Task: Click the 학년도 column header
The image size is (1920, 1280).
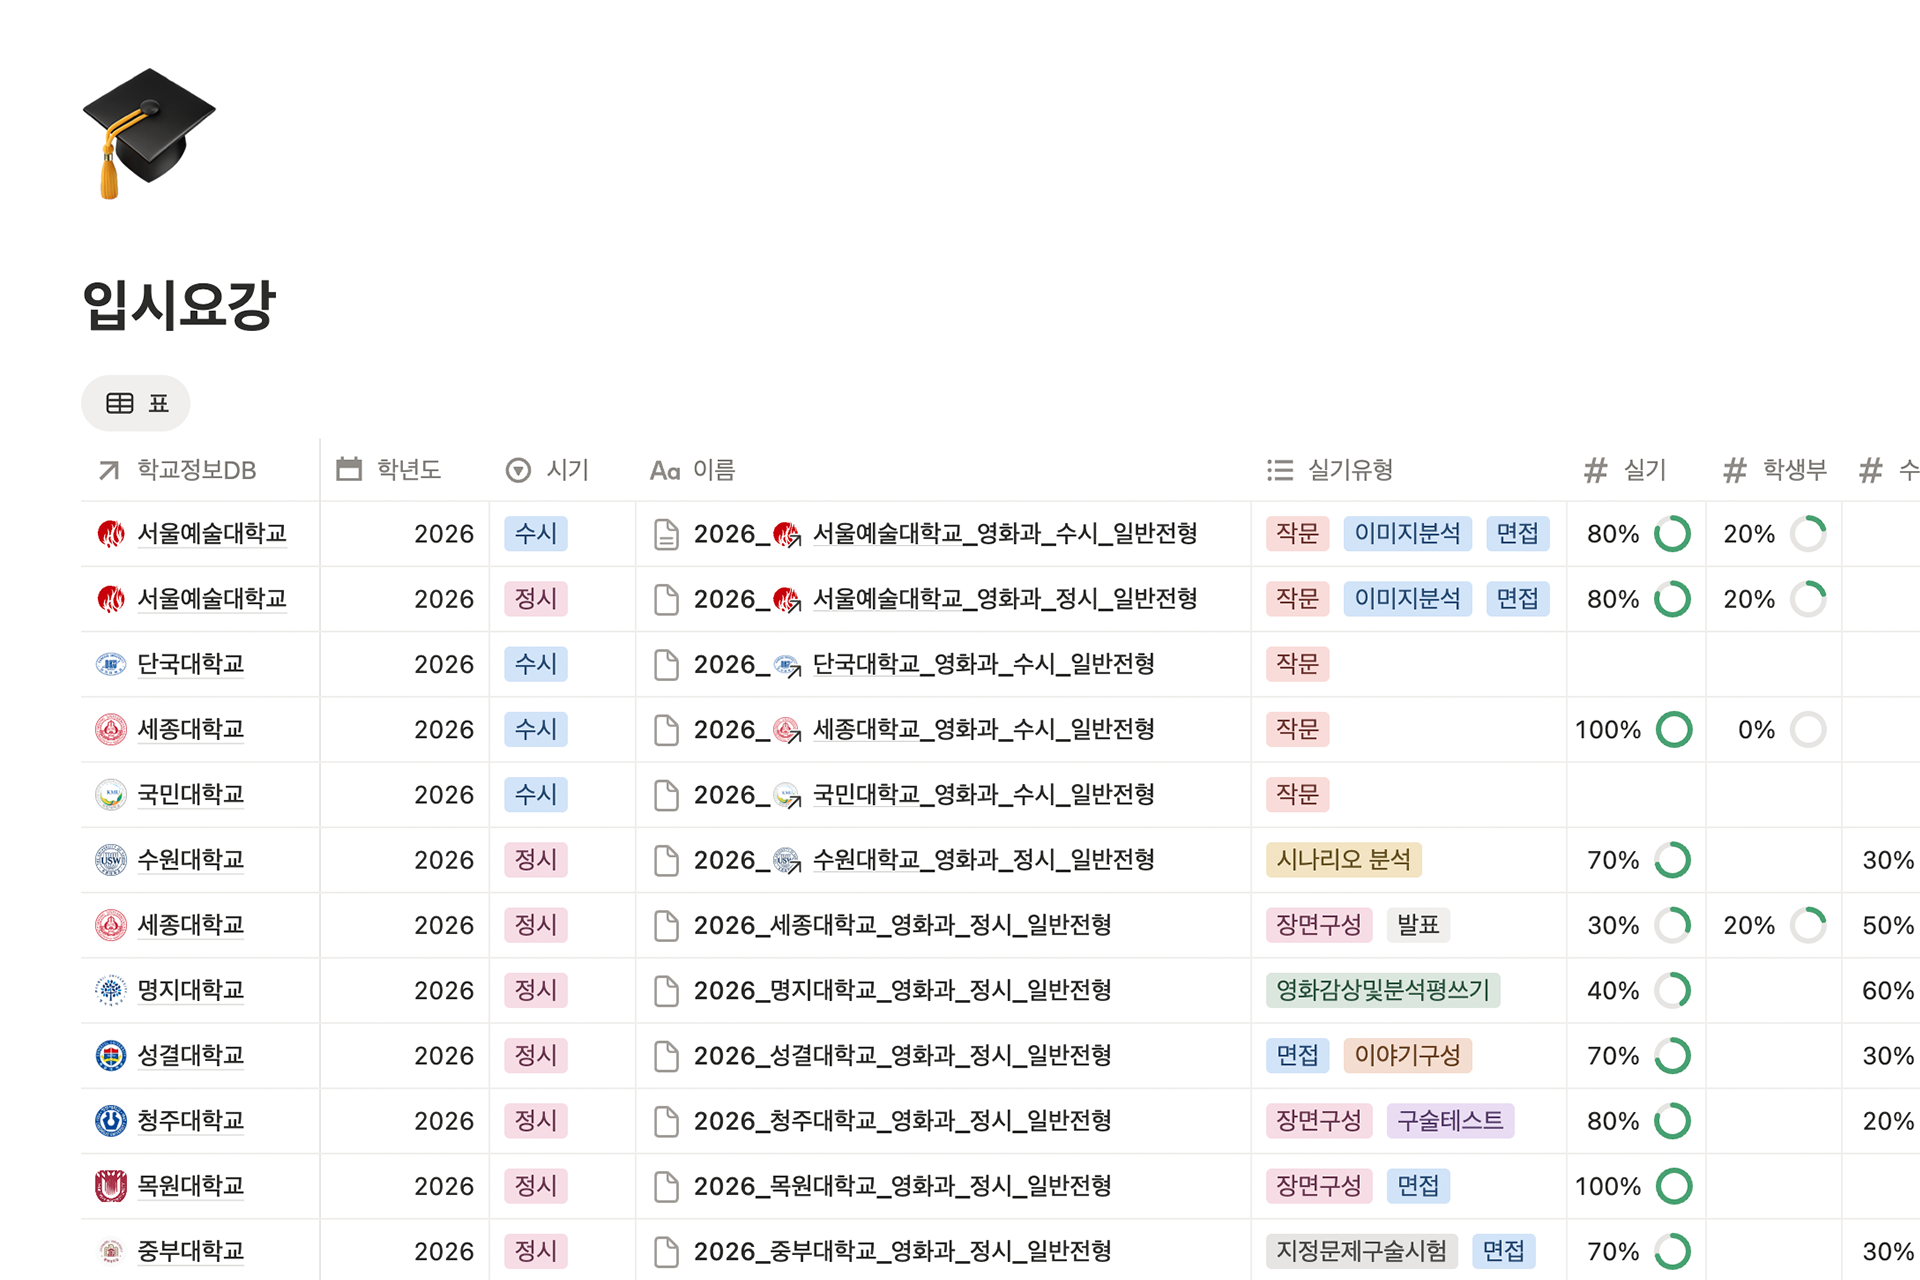Action: click(389, 470)
